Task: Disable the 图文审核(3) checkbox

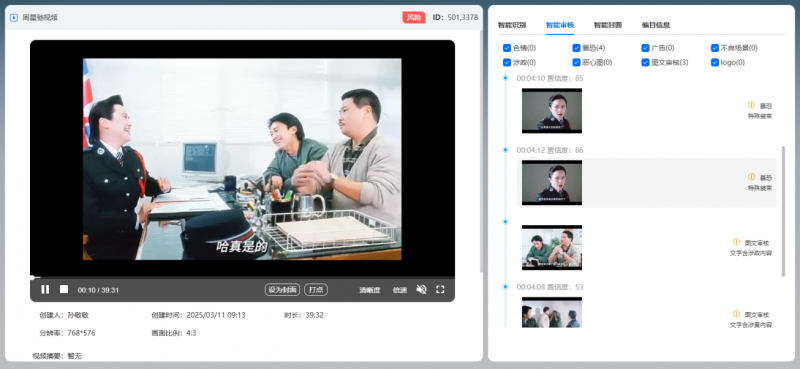Action: coord(645,62)
